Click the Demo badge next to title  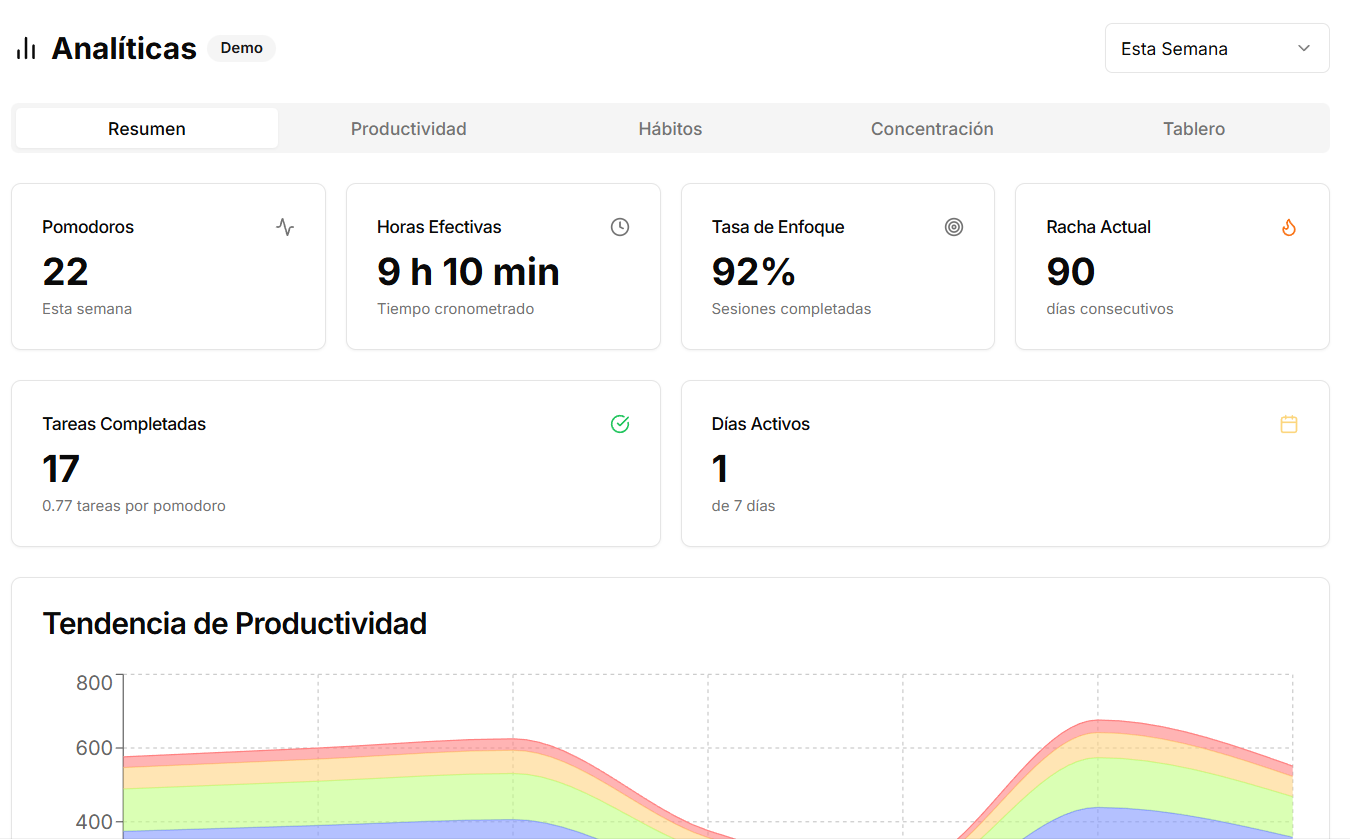point(241,48)
